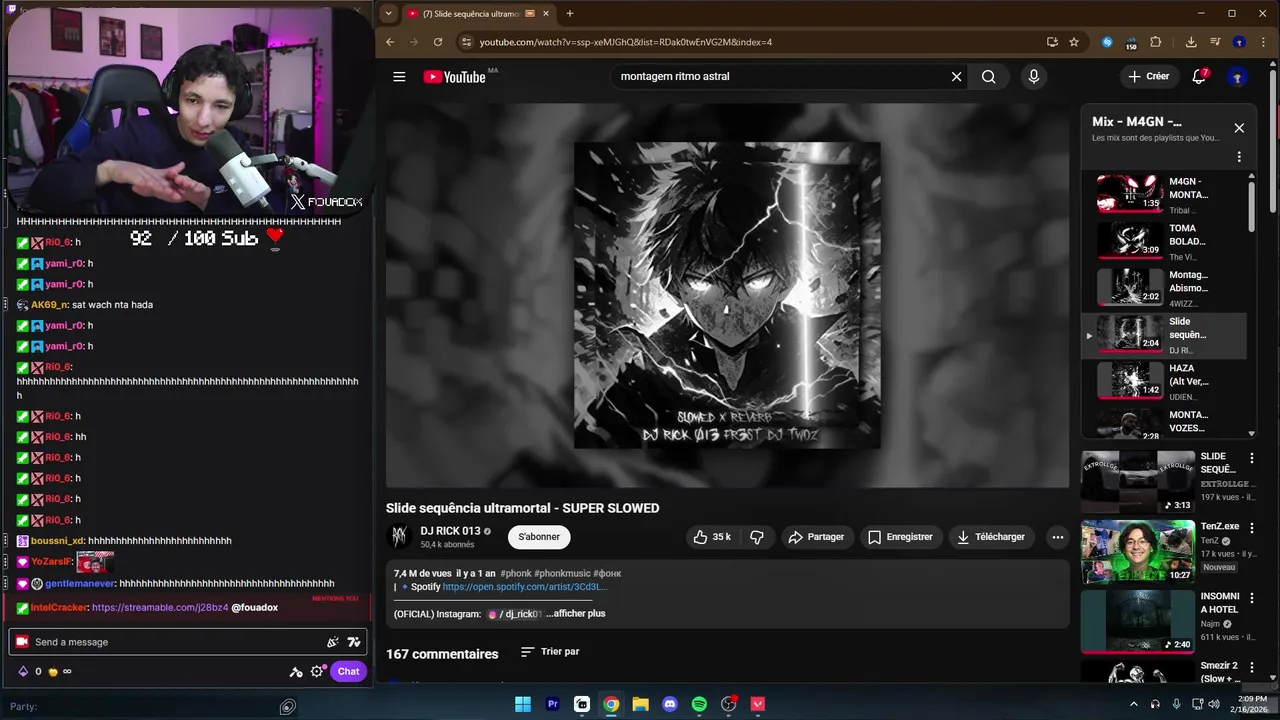Open OBS from the taskbar
This screenshot has height=720, width=1280.
tap(729, 704)
